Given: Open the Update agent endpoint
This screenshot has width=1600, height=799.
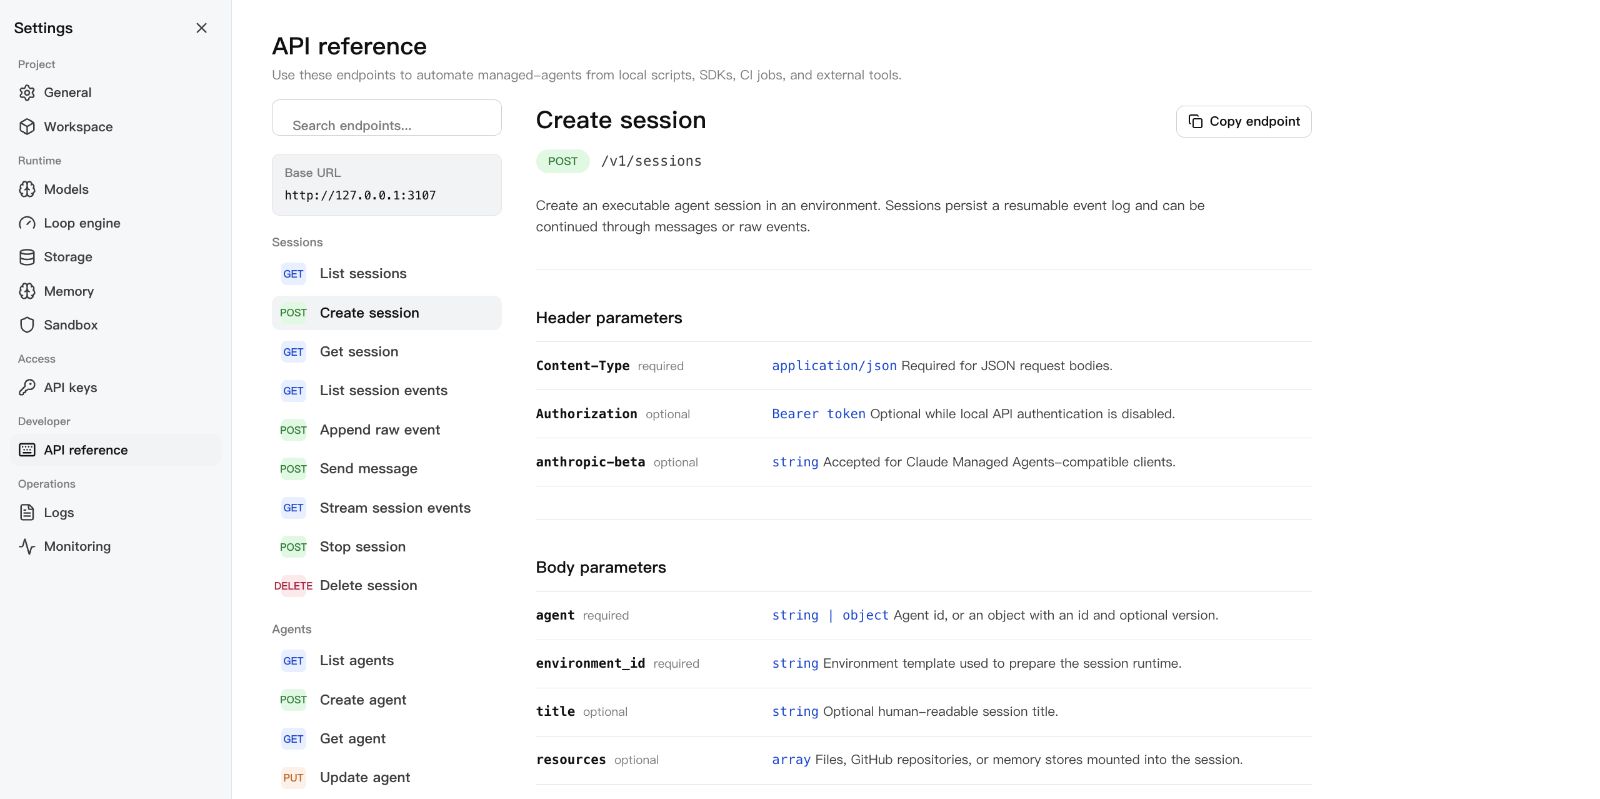Looking at the screenshot, I should pyautogui.click(x=387, y=778).
